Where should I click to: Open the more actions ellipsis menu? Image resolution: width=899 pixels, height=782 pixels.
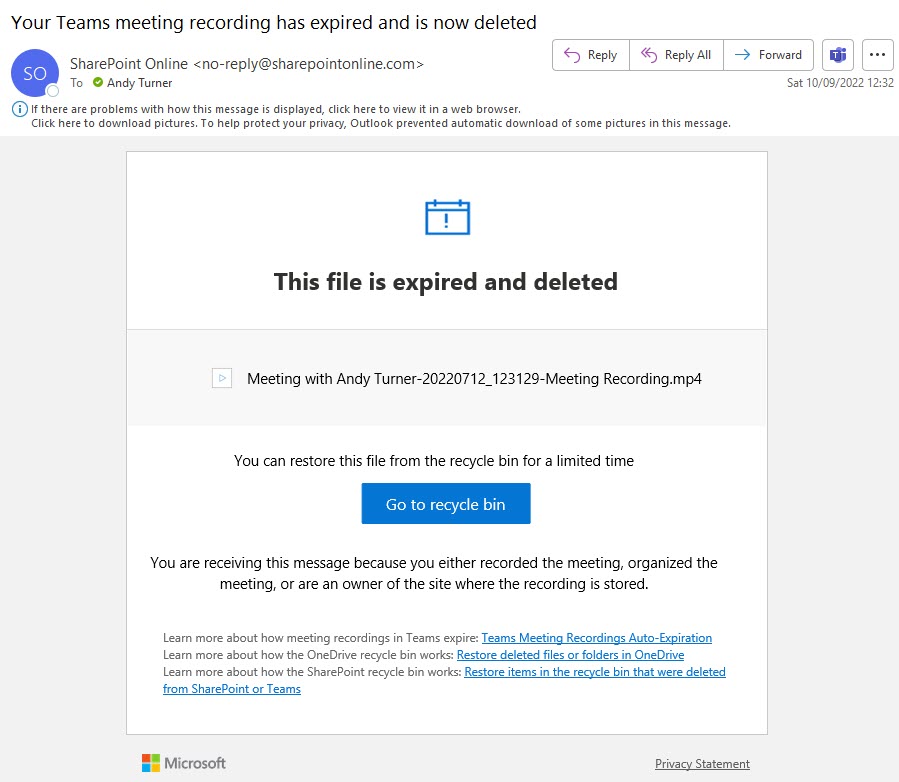877,55
